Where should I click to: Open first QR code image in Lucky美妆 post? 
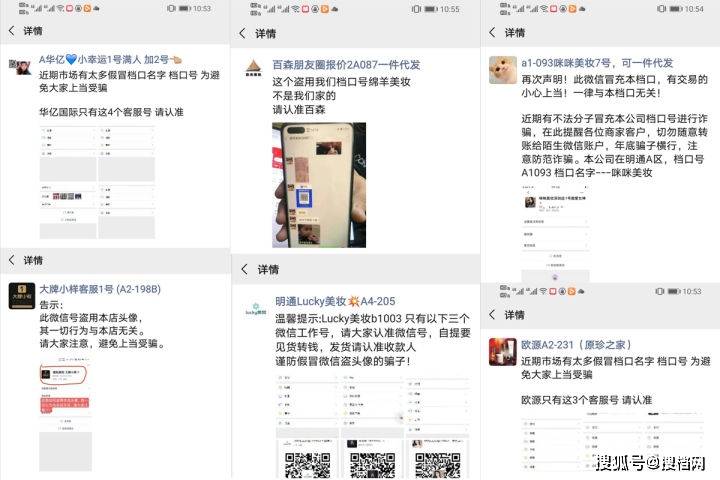(307, 458)
